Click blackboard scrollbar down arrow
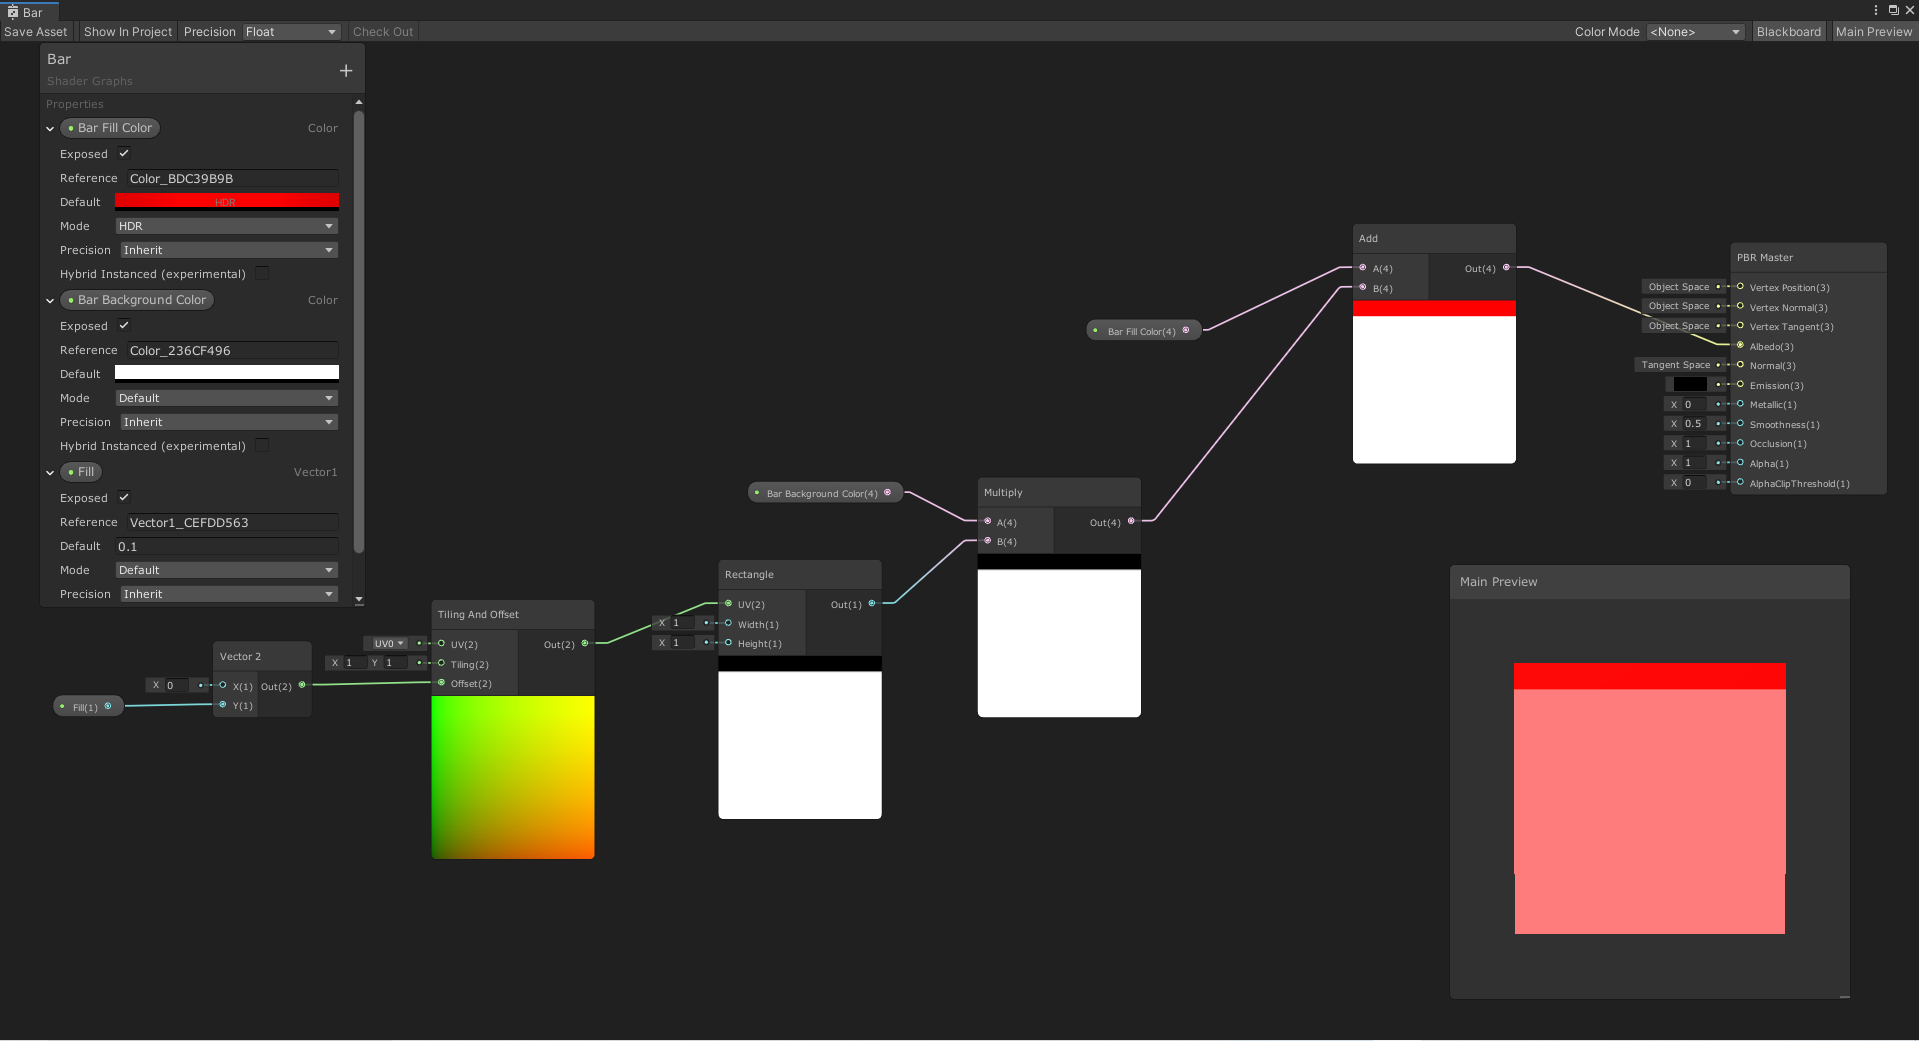 358,600
